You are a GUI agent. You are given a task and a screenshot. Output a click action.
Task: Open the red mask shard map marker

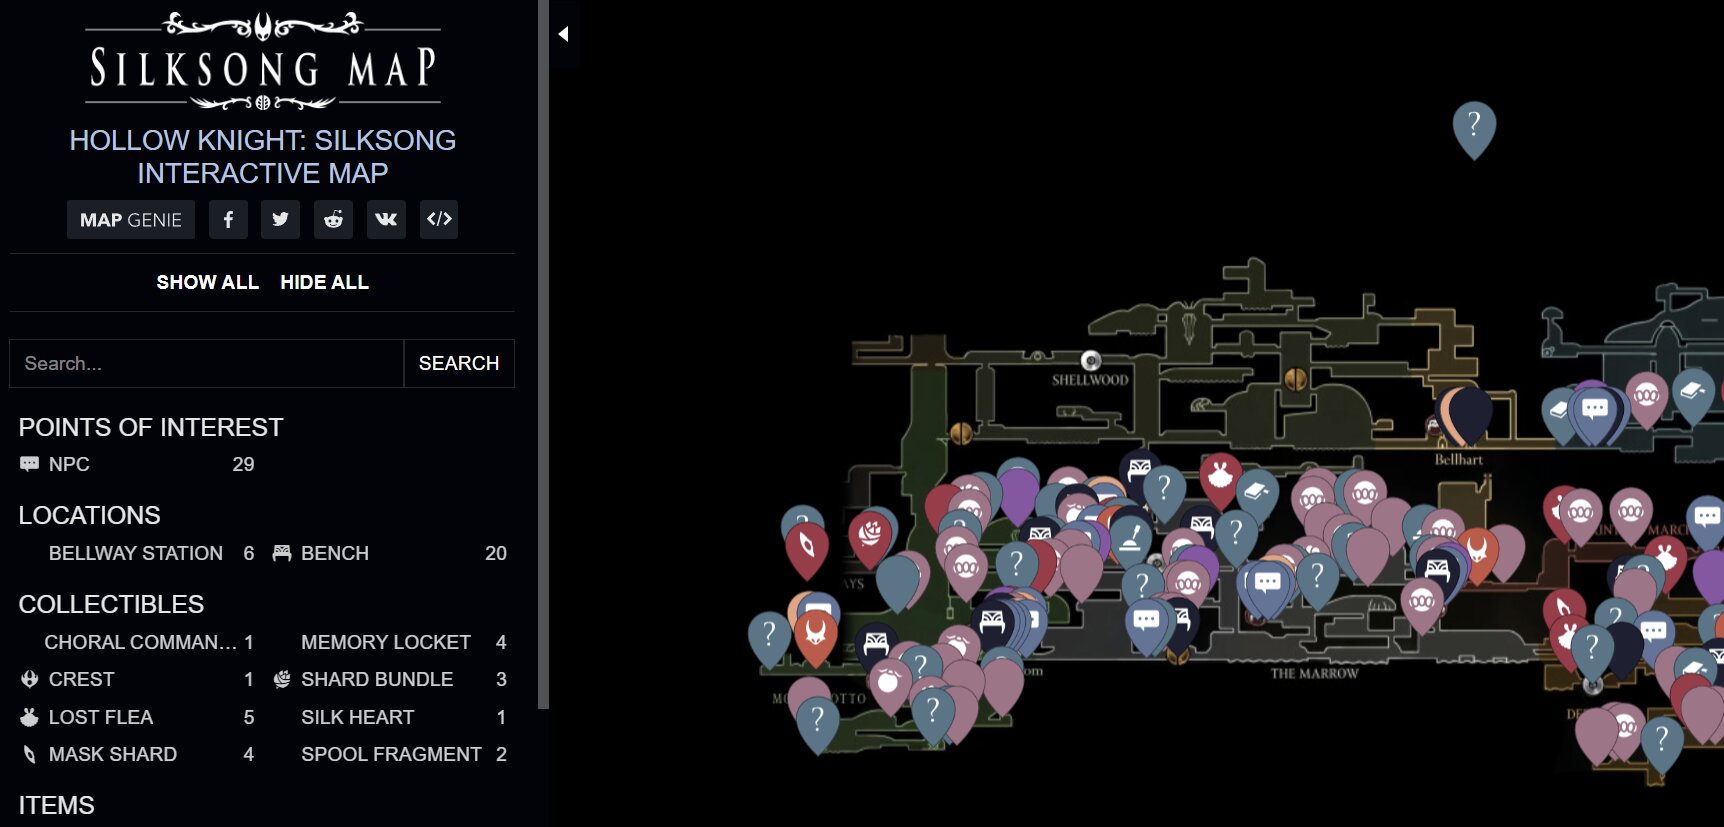(806, 548)
